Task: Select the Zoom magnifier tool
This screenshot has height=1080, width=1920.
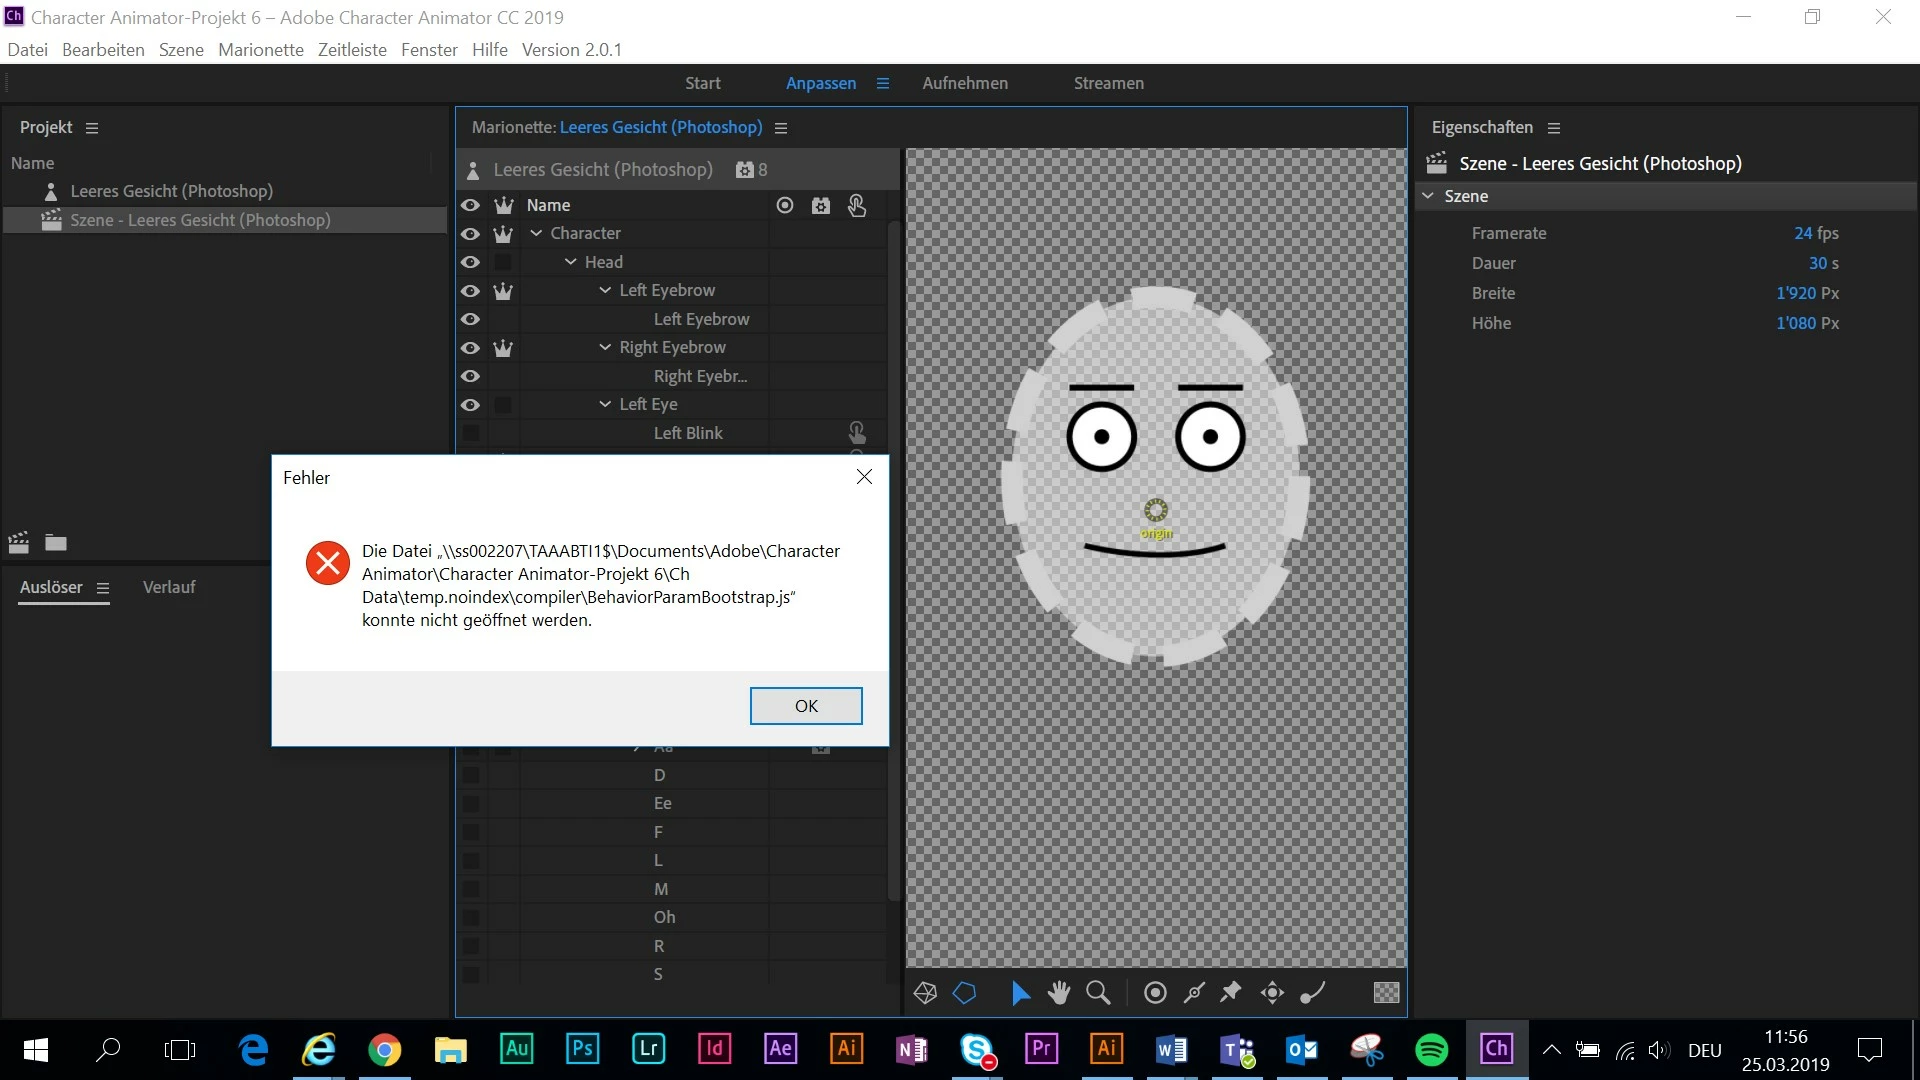Action: click(1098, 992)
